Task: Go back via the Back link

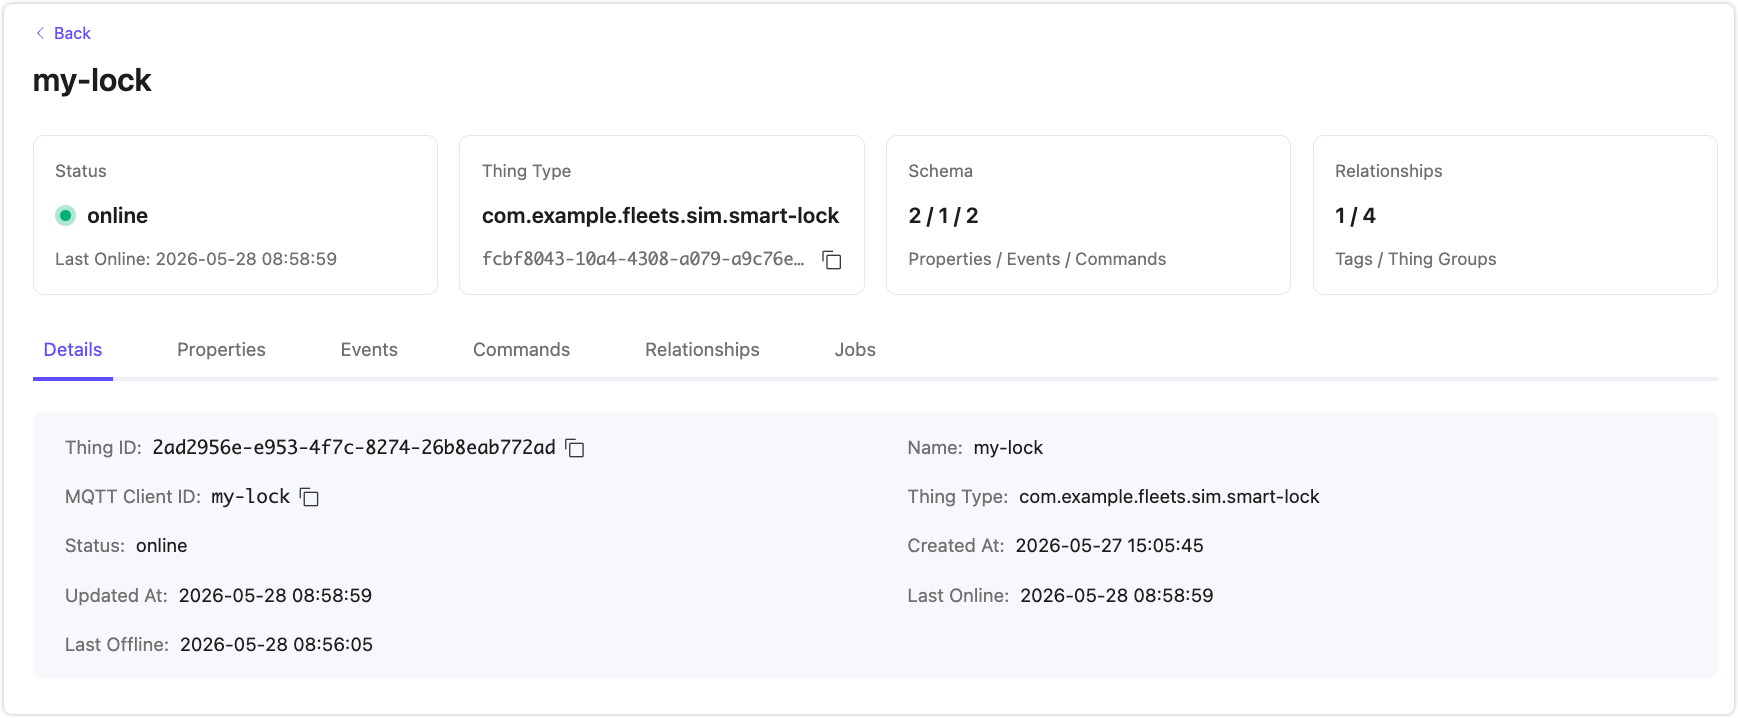Action: [72, 33]
